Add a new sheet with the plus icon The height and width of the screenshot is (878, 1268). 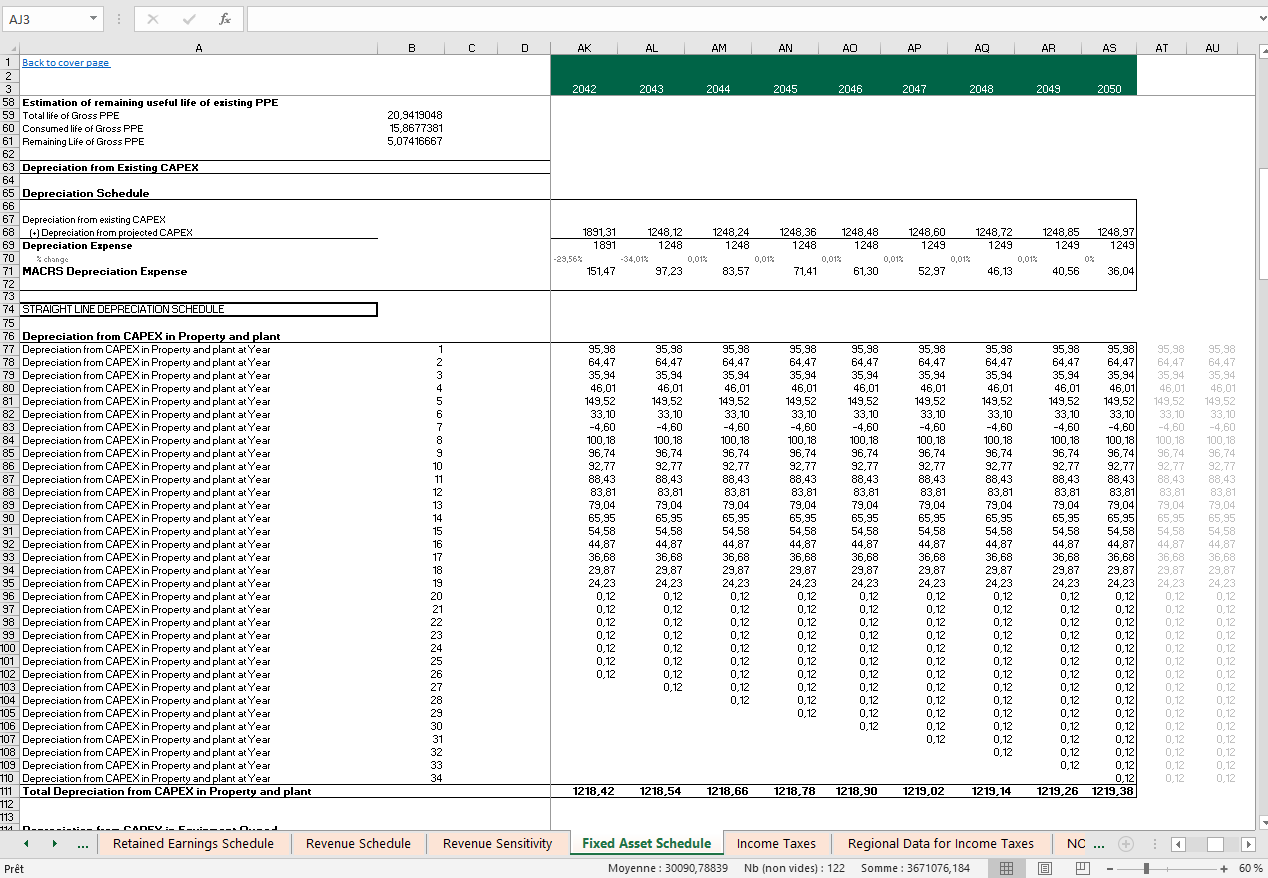point(1125,843)
